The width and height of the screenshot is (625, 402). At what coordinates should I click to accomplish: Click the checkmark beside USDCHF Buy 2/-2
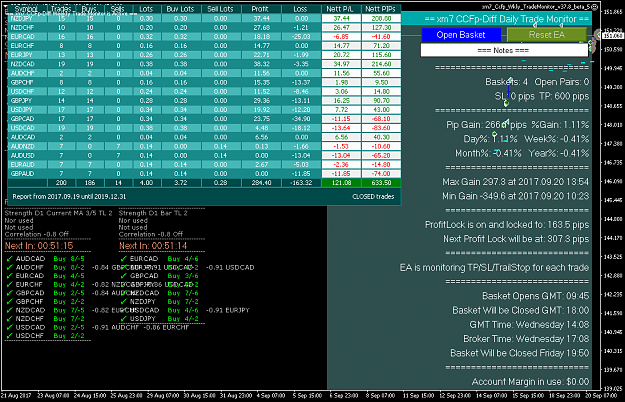[x=10, y=336]
